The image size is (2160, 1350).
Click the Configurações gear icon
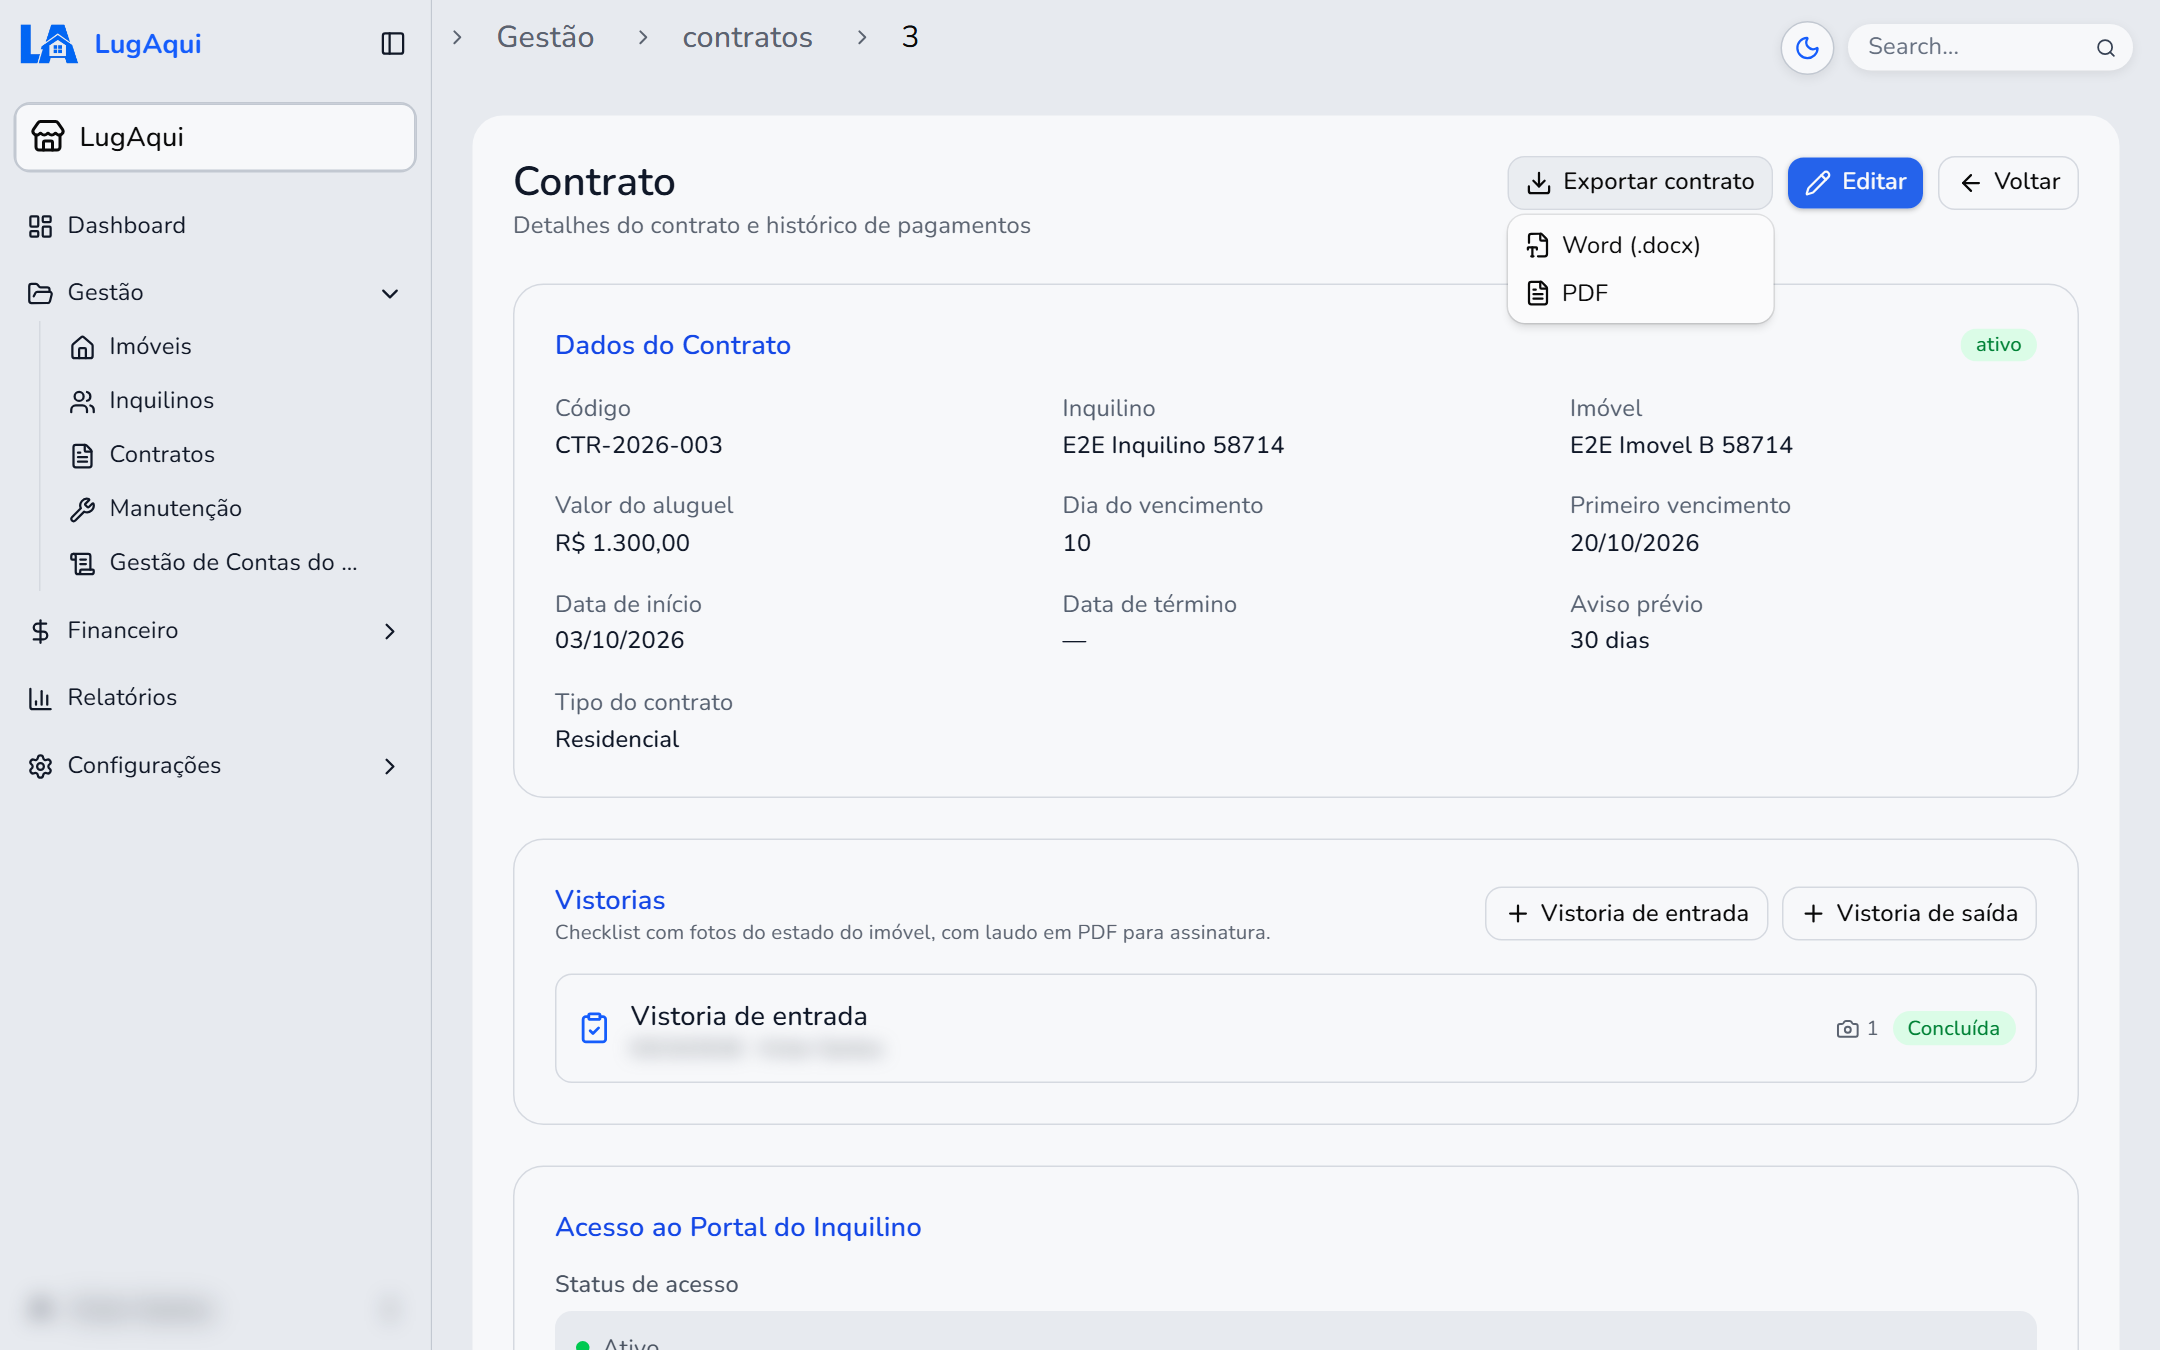click(40, 766)
